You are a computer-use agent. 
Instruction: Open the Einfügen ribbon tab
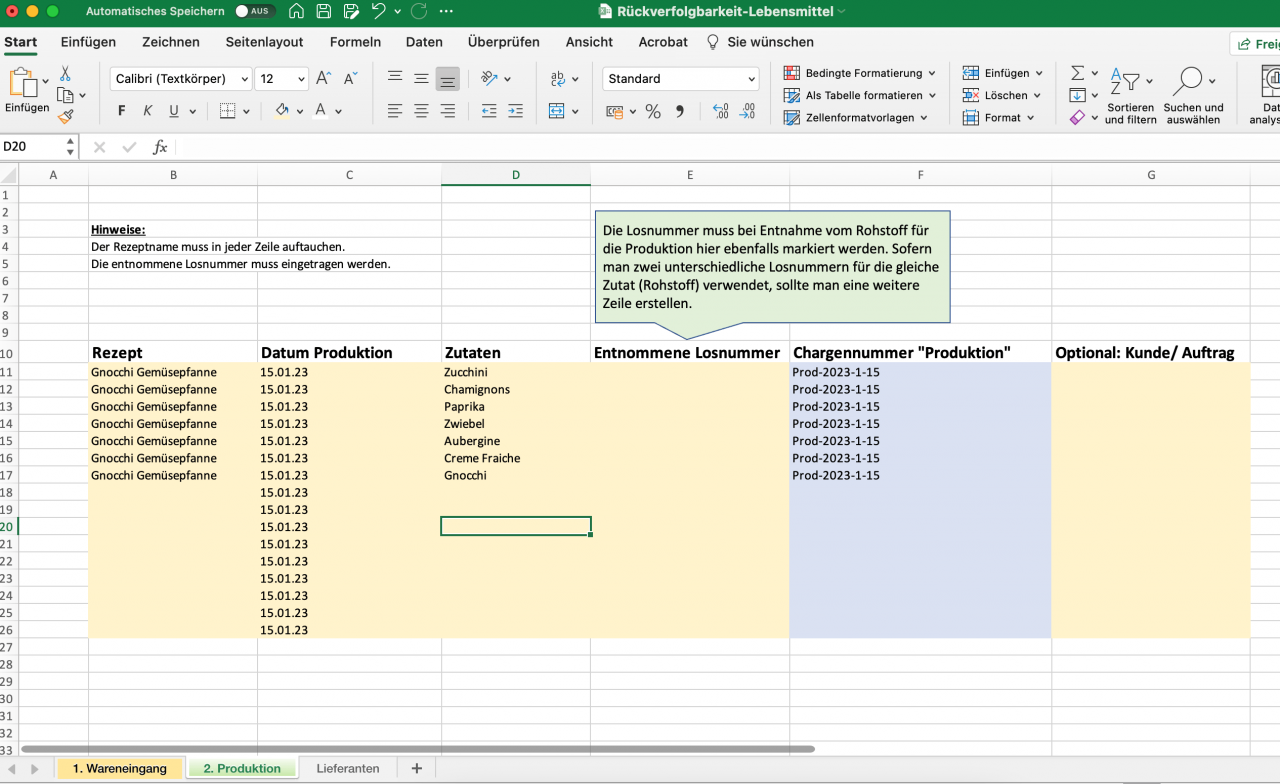[88, 42]
